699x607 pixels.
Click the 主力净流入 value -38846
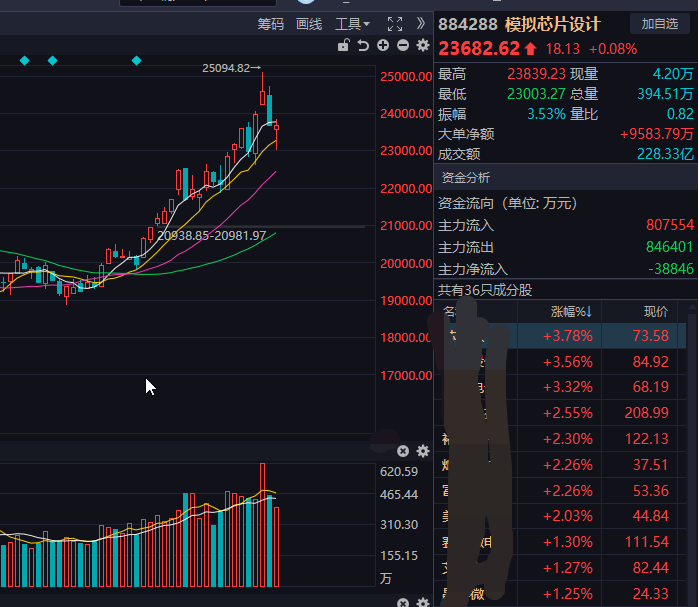[x=670, y=269]
